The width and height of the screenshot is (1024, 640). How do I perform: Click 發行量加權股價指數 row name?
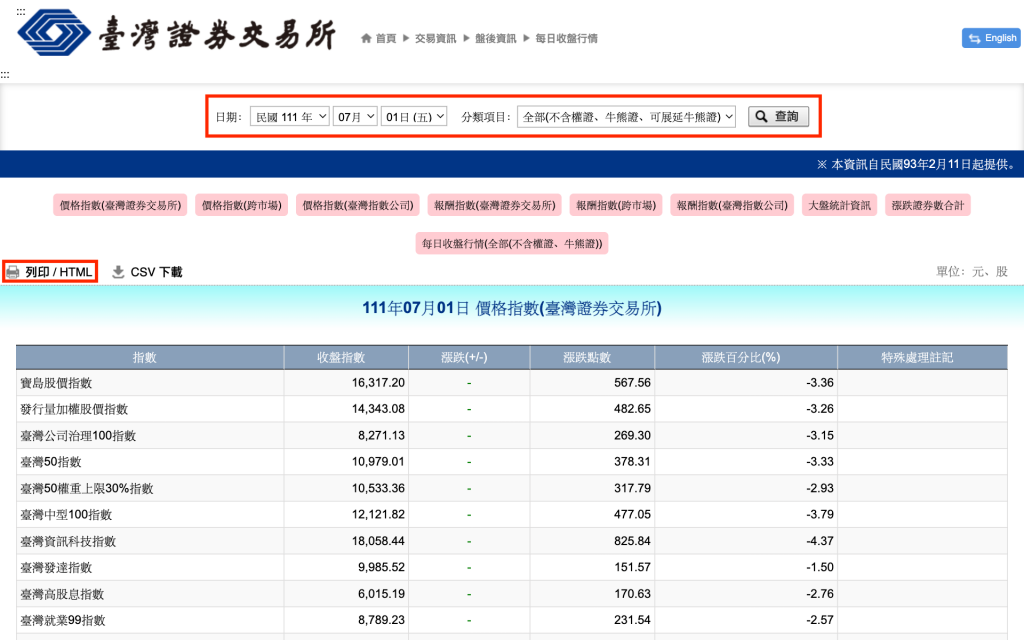74,409
